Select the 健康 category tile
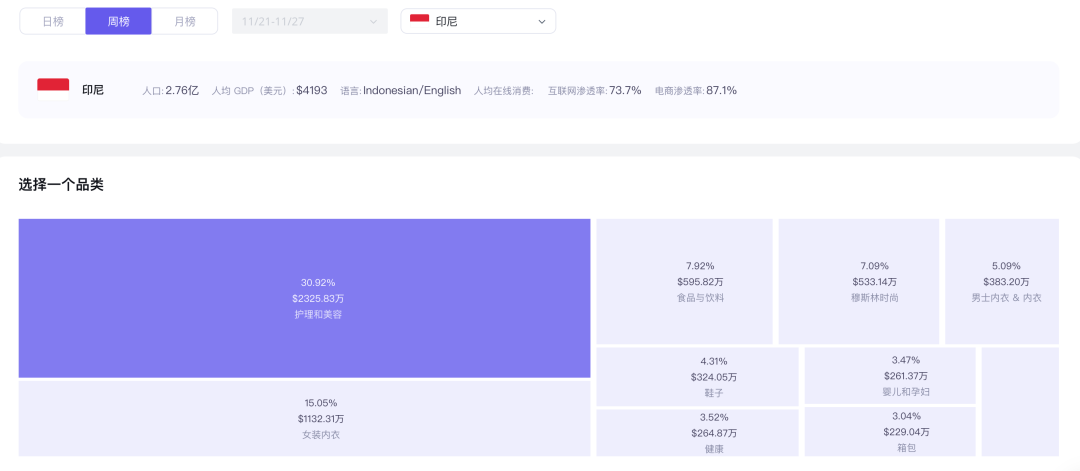The height and width of the screenshot is (471, 1080). (x=698, y=432)
